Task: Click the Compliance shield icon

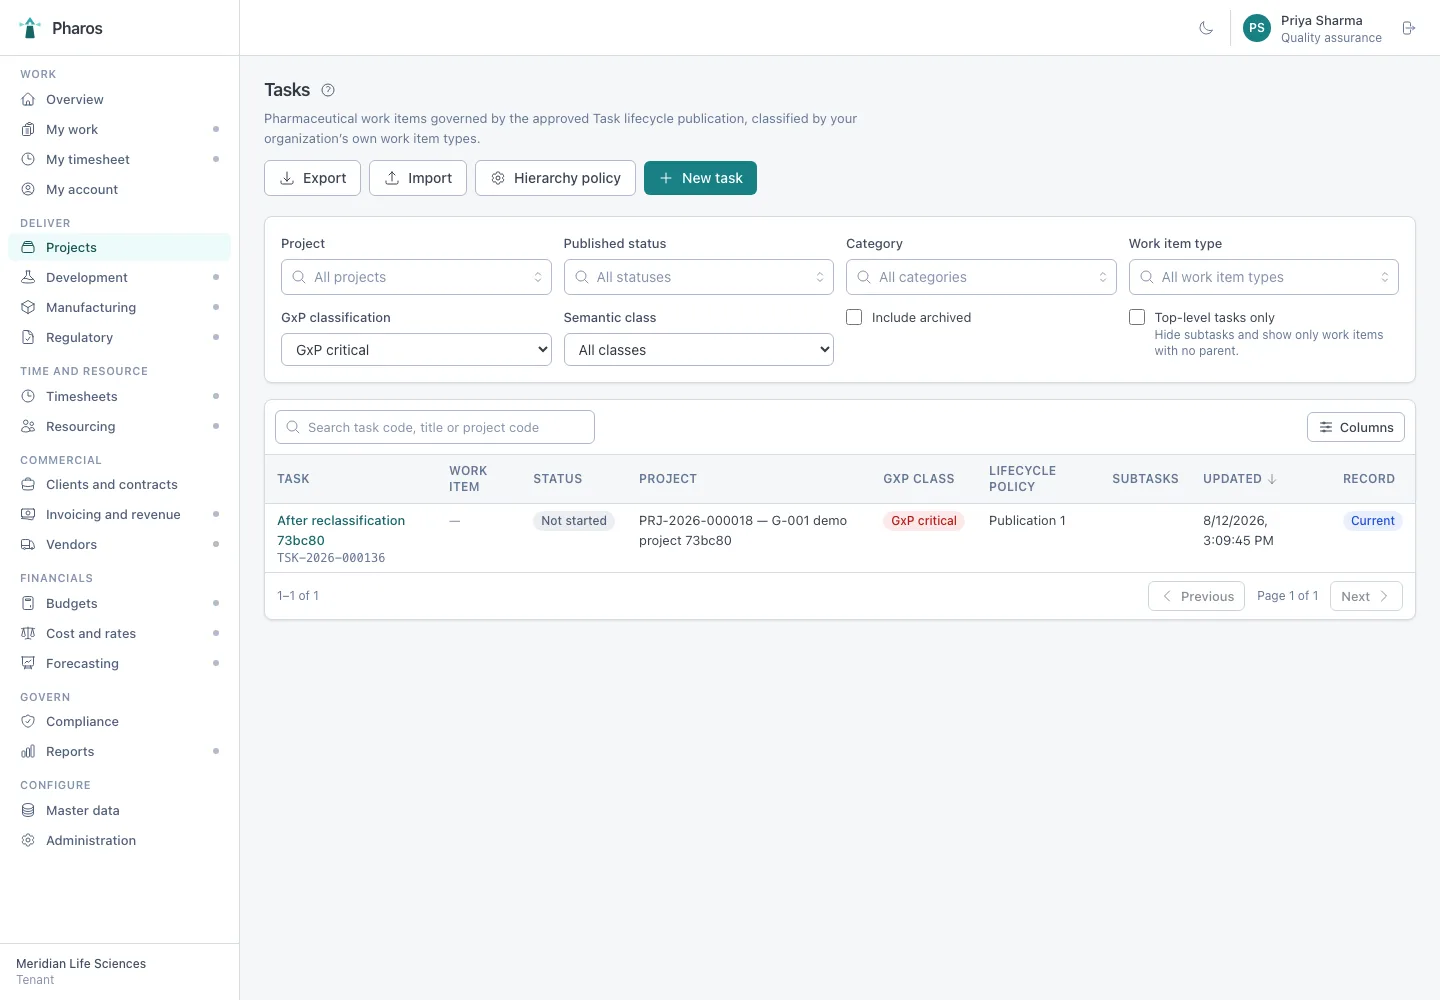Action: point(28,722)
